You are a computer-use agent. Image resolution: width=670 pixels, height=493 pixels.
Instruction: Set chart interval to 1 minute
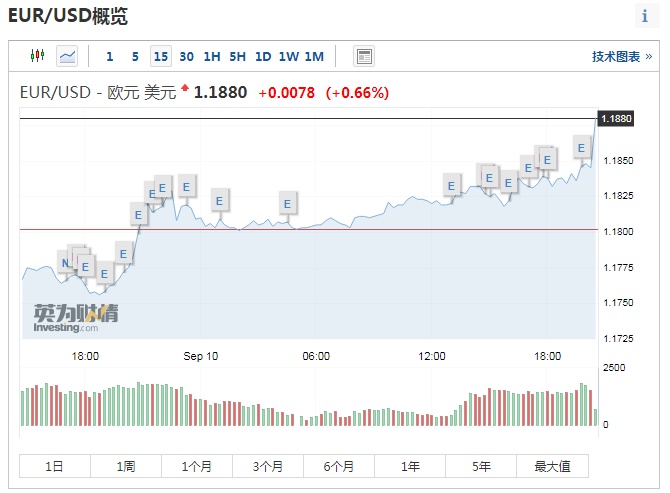pyautogui.click(x=109, y=57)
